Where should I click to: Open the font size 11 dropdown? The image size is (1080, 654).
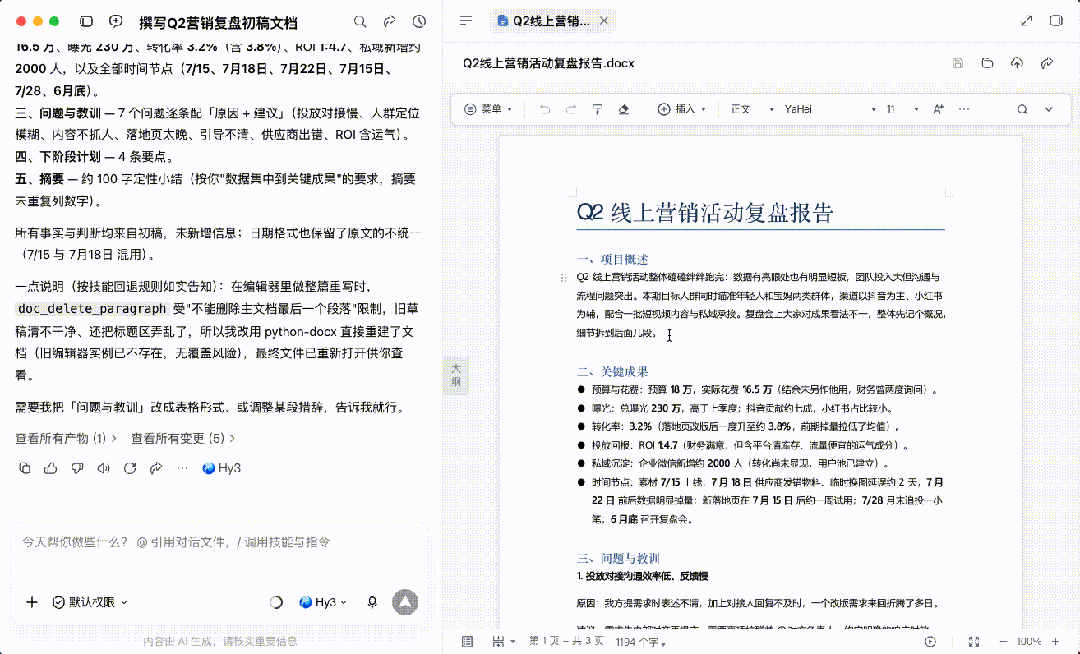point(902,109)
